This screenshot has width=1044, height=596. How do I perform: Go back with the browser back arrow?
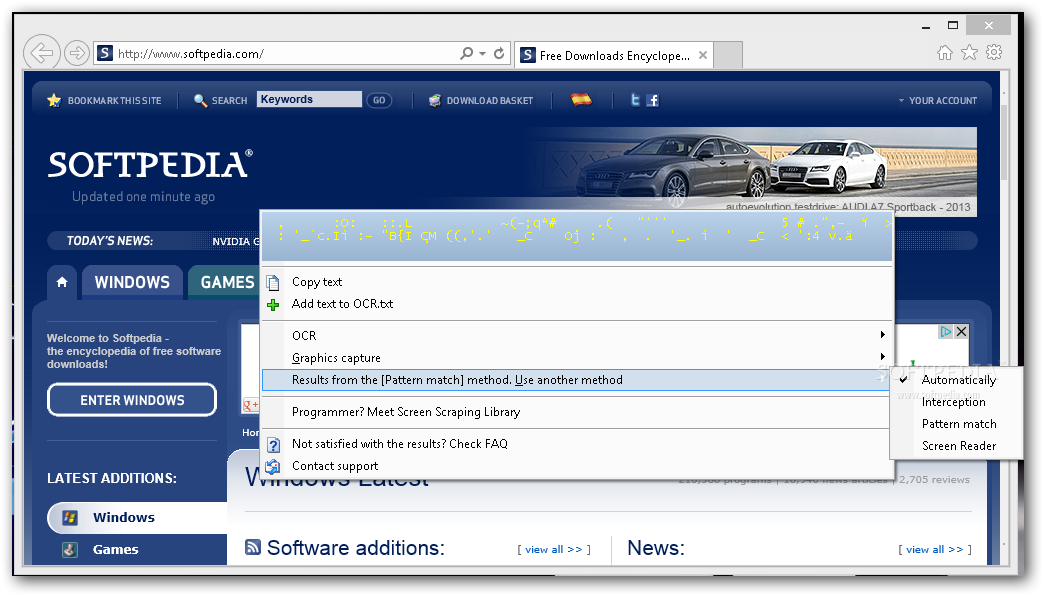[41, 52]
